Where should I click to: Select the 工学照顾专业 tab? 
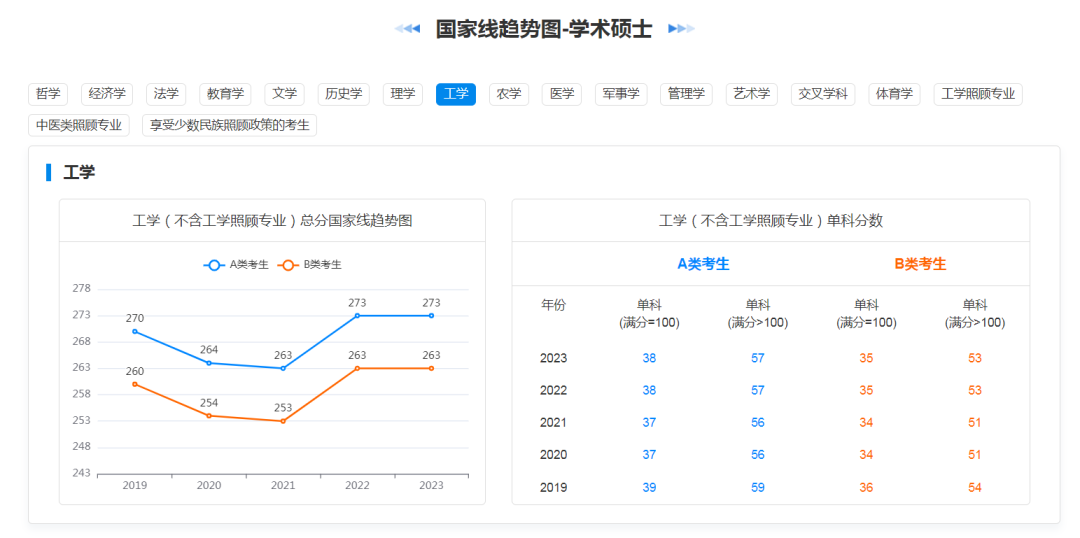[978, 94]
